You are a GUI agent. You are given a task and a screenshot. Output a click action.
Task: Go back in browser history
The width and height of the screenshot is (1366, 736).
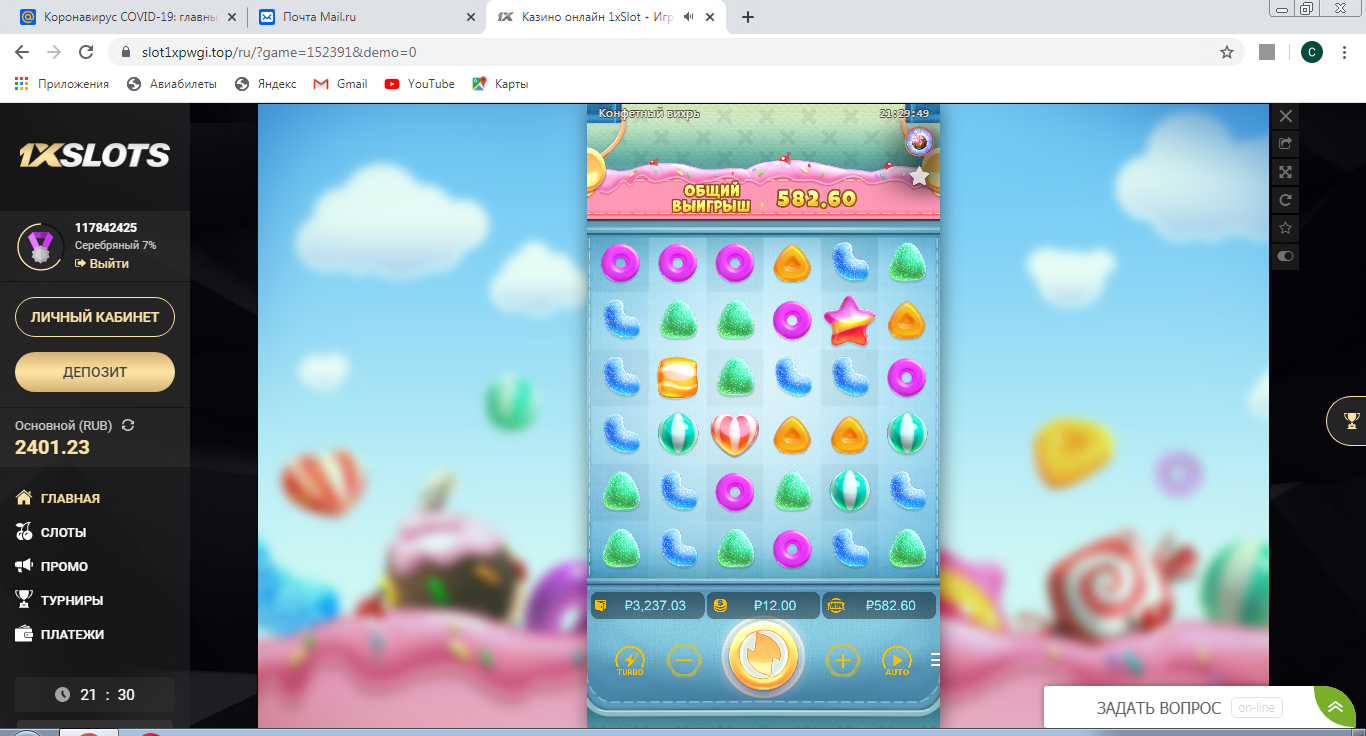click(22, 52)
